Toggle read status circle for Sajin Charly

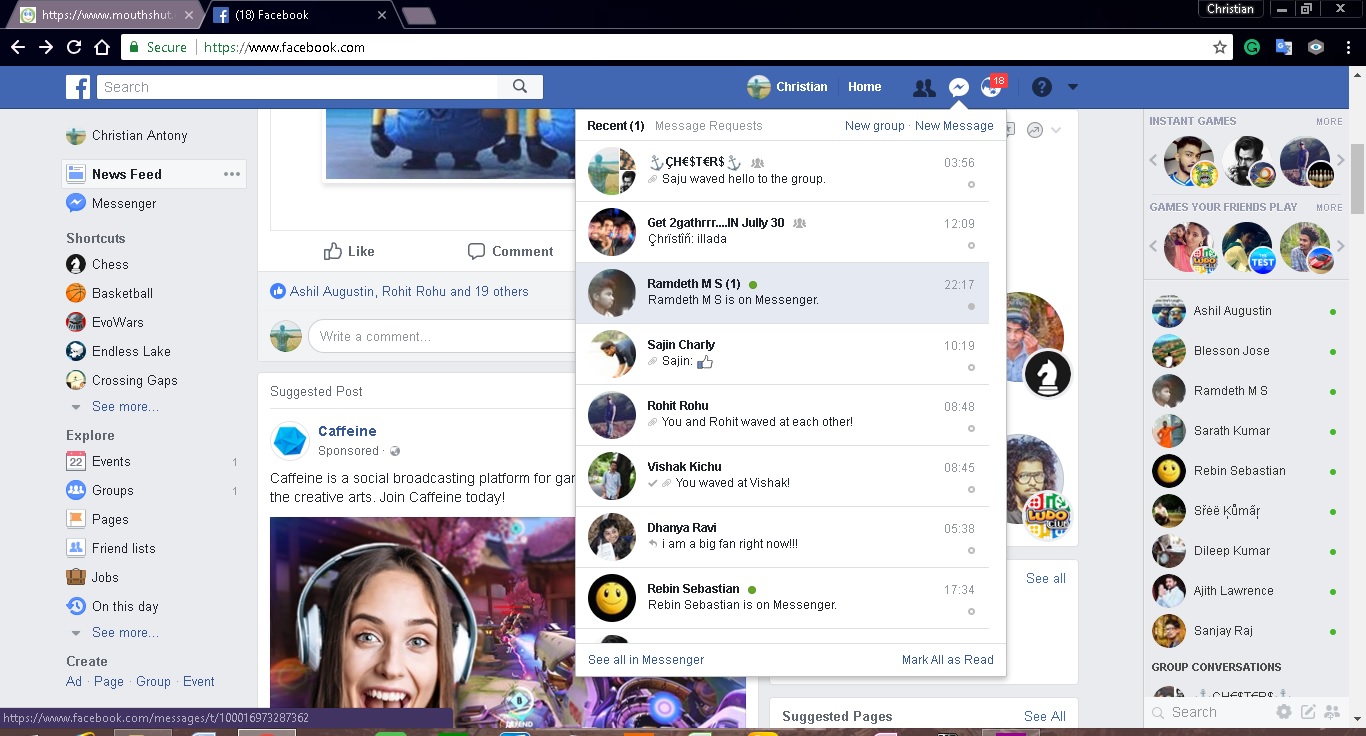(x=970, y=368)
